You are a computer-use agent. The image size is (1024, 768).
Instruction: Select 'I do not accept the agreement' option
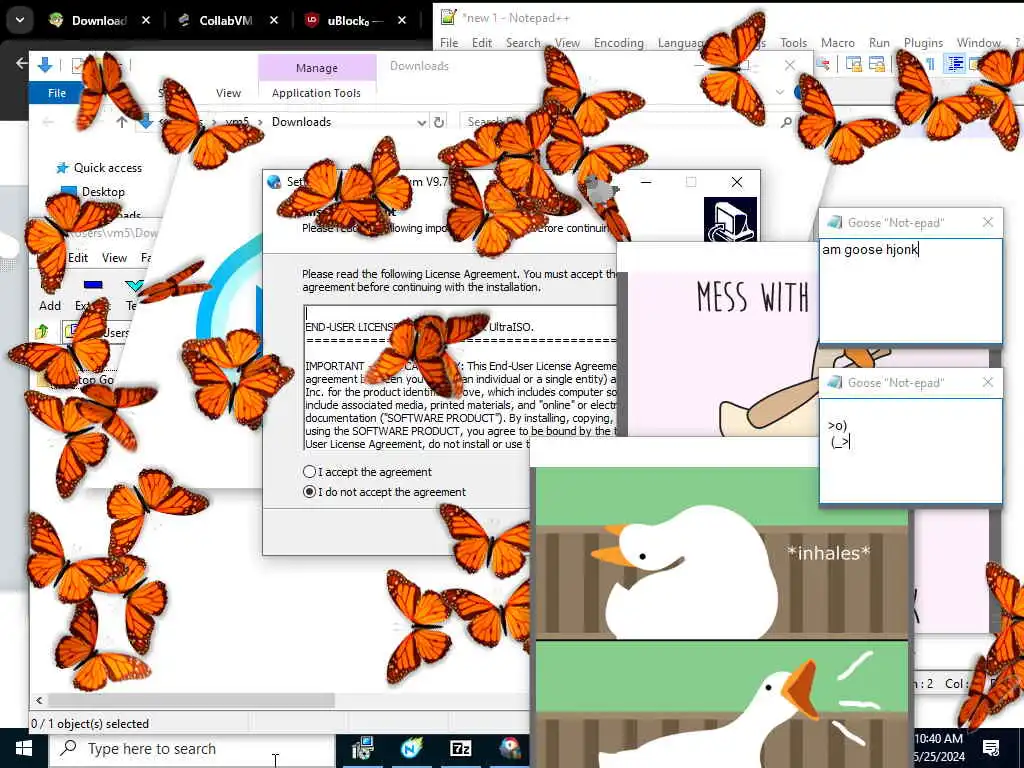tap(310, 492)
